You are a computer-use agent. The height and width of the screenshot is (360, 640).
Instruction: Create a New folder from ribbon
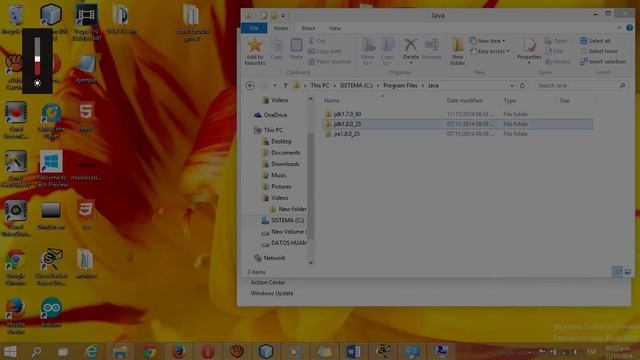(457, 51)
